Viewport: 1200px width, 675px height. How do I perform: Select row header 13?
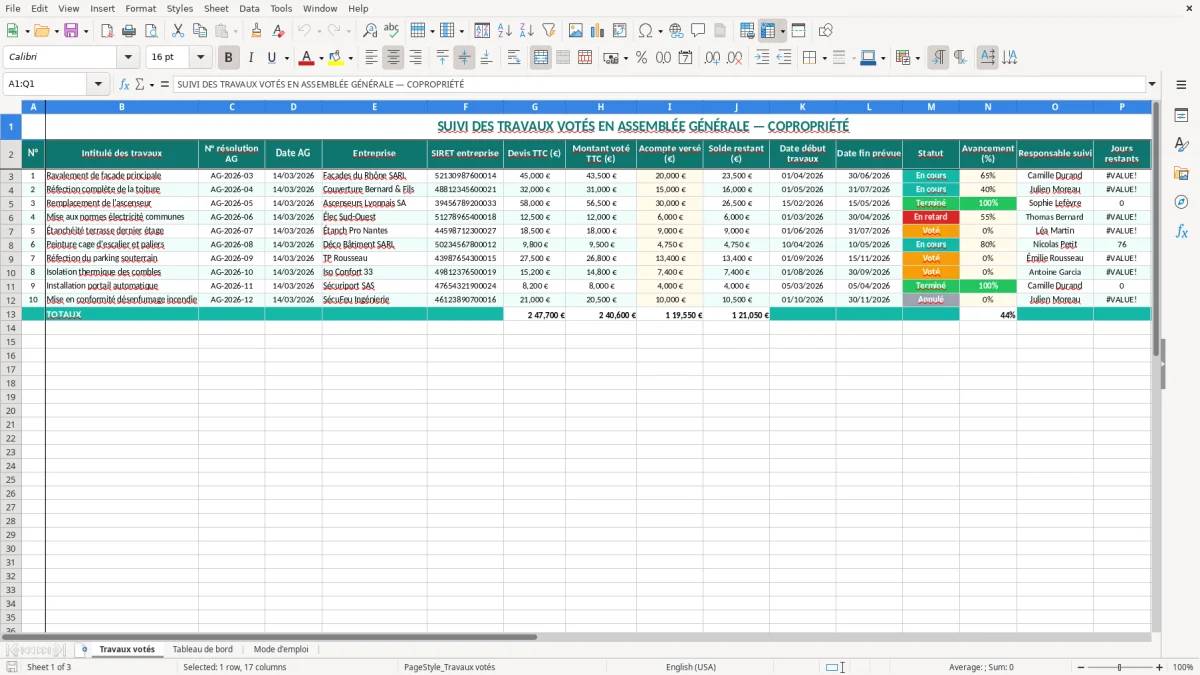(x=11, y=314)
